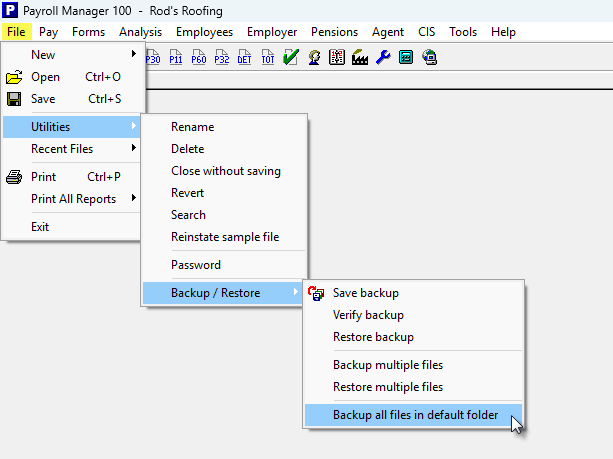Select Restore backup
The width and height of the screenshot is (613, 459).
coord(413,337)
